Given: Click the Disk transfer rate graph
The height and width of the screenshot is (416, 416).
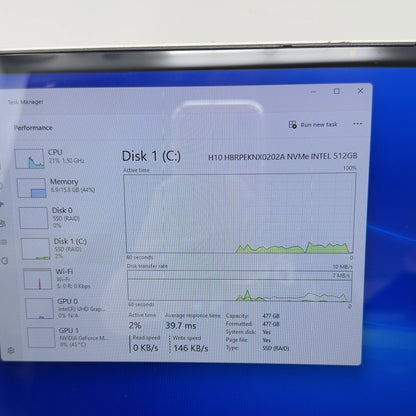Looking at the screenshot, I should pyautogui.click(x=239, y=286).
